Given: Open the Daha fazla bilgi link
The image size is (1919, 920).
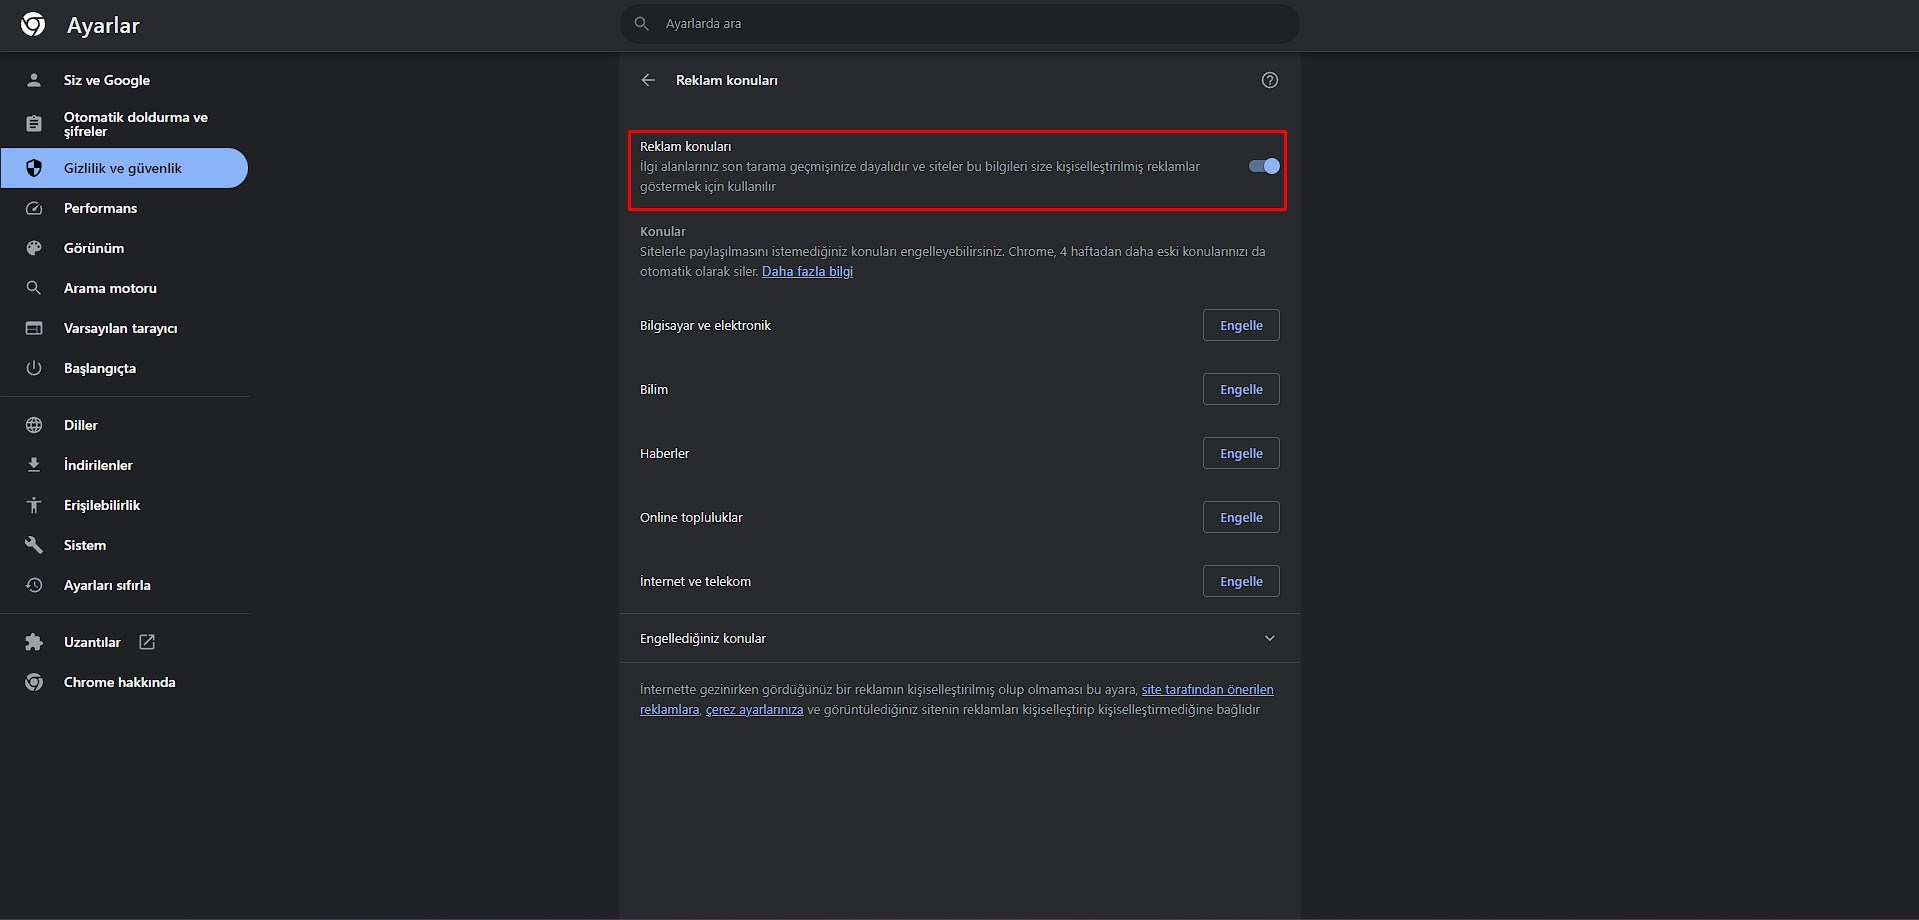Looking at the screenshot, I should (x=807, y=271).
